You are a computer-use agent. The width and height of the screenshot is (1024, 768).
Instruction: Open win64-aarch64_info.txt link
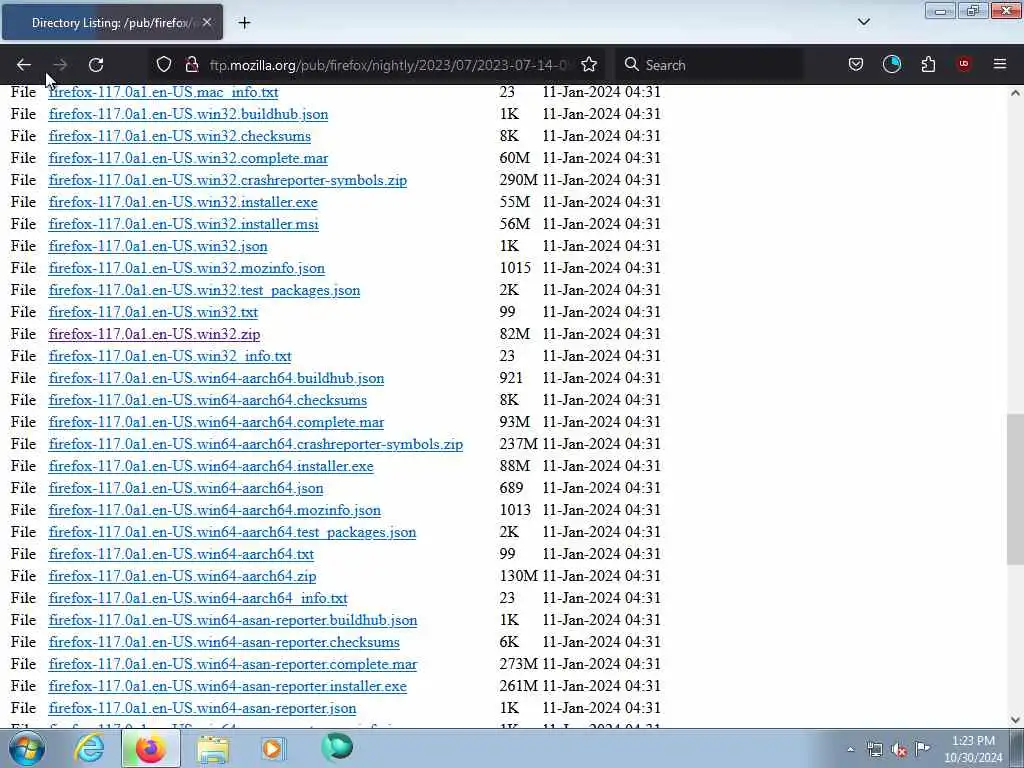[x=198, y=598]
